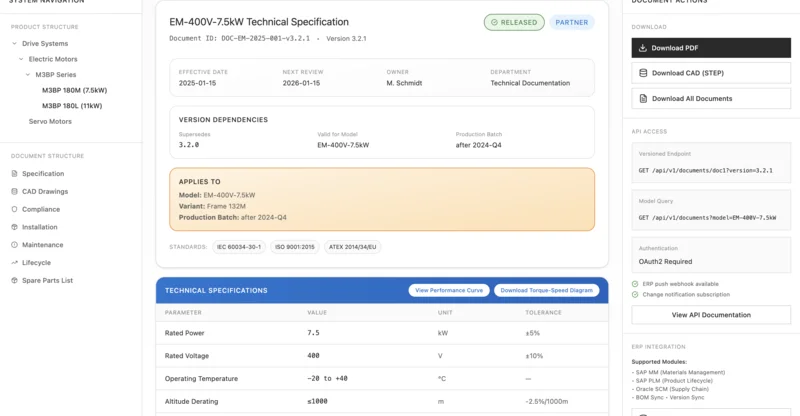This screenshot has width=800, height=416.
Task: Select M3BP 180M (7.5kW) in the tree
Action: (x=74, y=90)
